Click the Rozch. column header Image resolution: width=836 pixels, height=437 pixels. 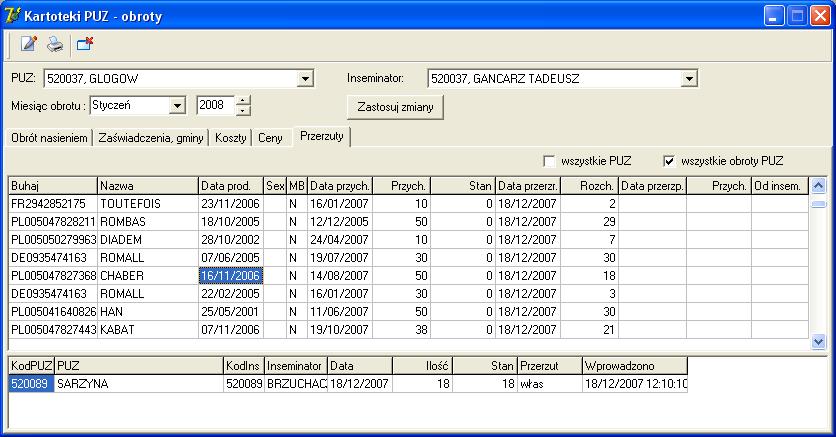pos(589,186)
